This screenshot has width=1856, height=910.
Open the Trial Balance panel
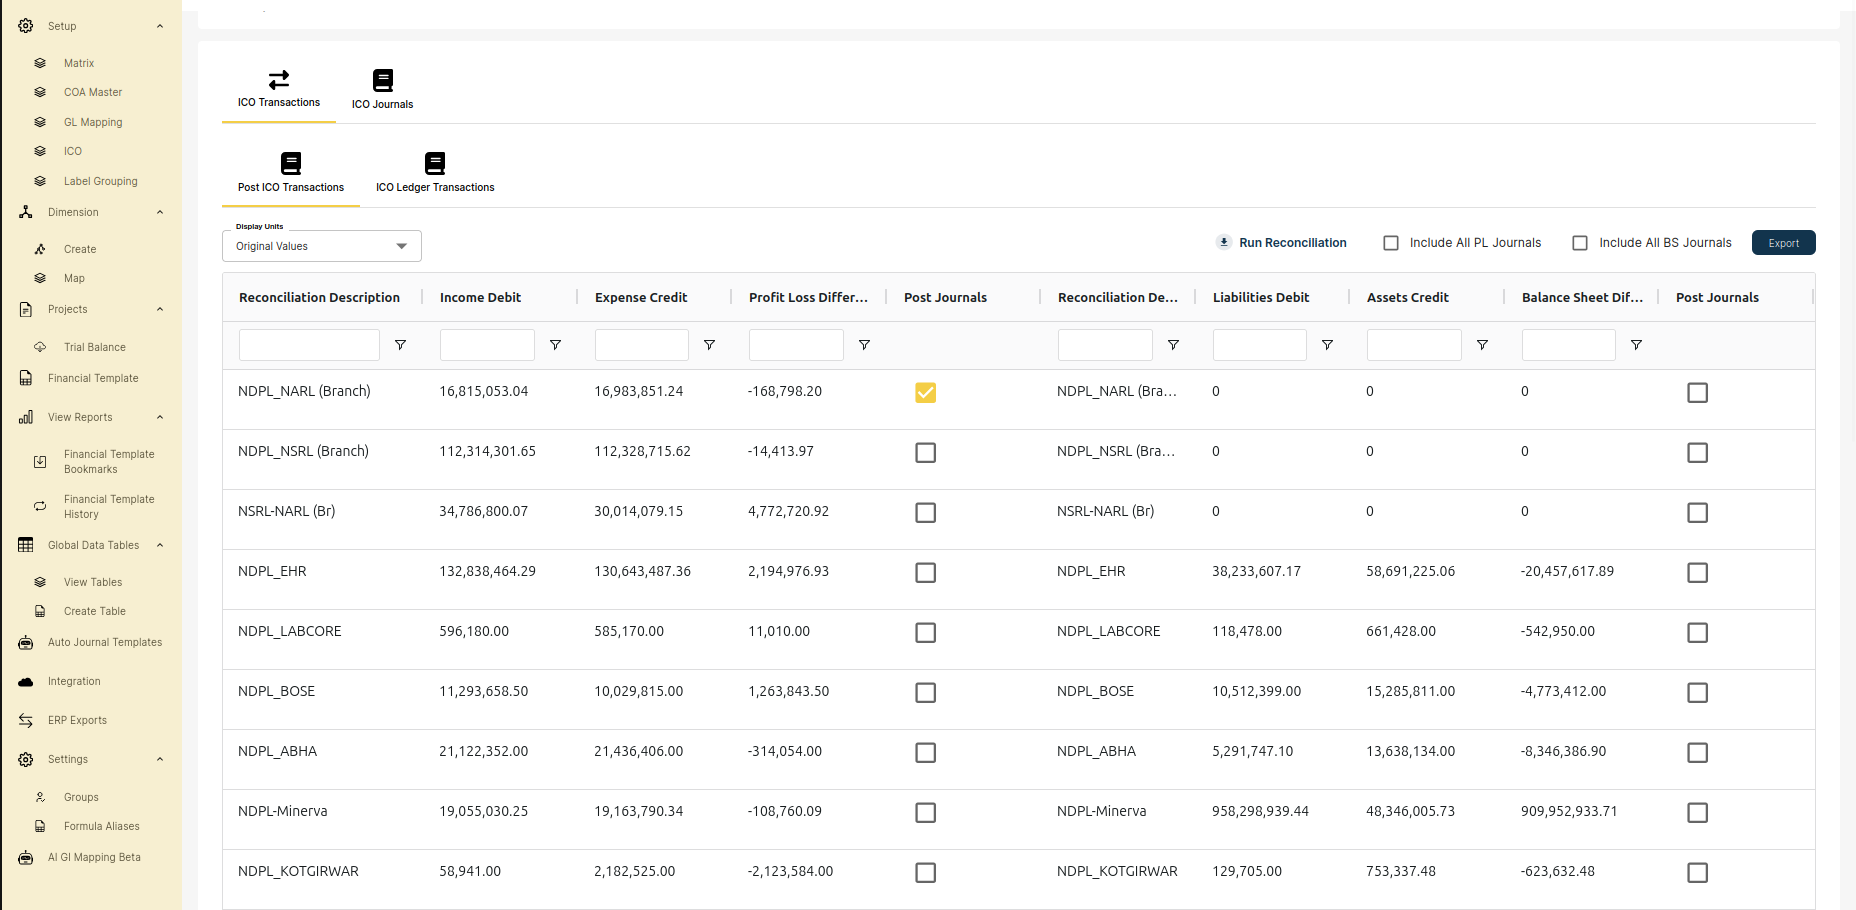click(x=94, y=347)
